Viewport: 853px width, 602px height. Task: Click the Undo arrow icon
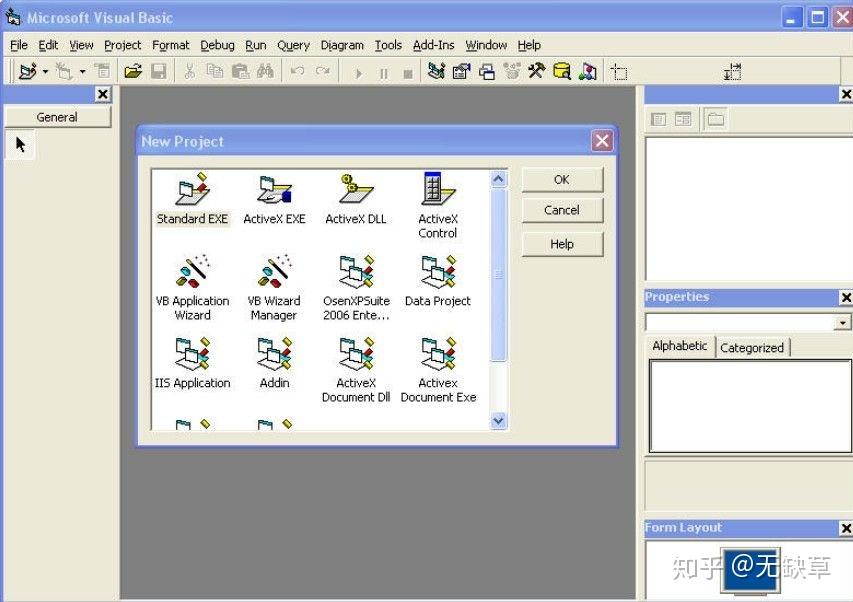tap(297, 71)
